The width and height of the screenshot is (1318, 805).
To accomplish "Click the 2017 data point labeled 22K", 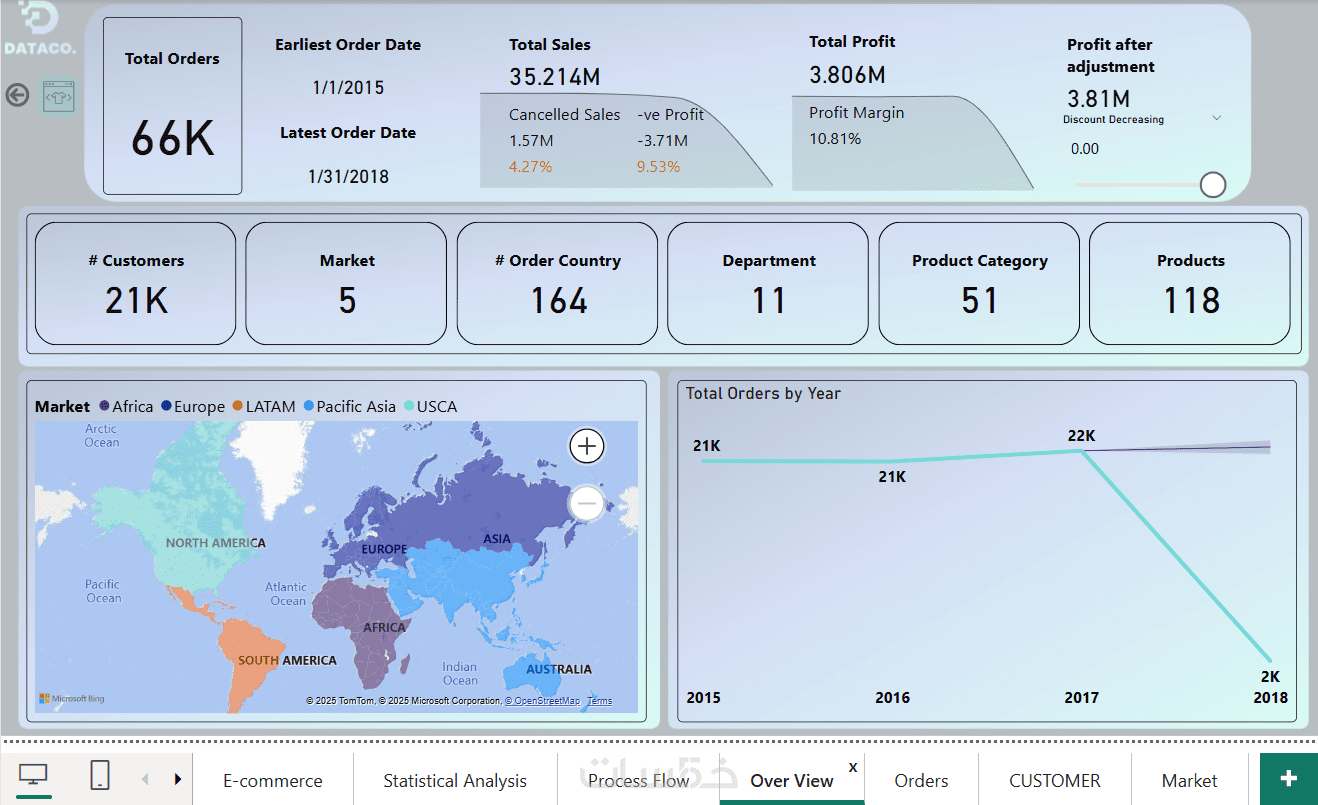I will (1081, 451).
